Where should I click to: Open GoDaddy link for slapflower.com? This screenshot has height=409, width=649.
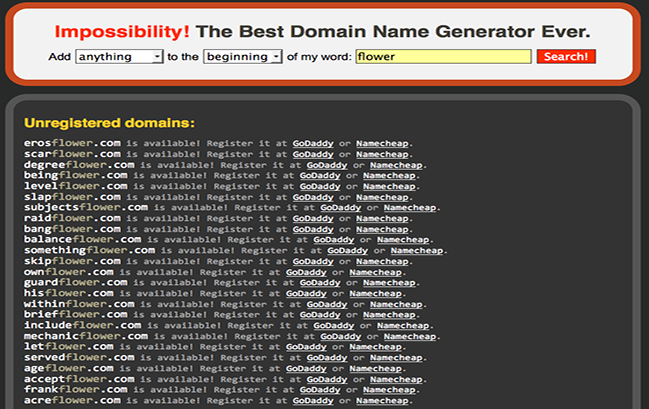[x=313, y=197]
